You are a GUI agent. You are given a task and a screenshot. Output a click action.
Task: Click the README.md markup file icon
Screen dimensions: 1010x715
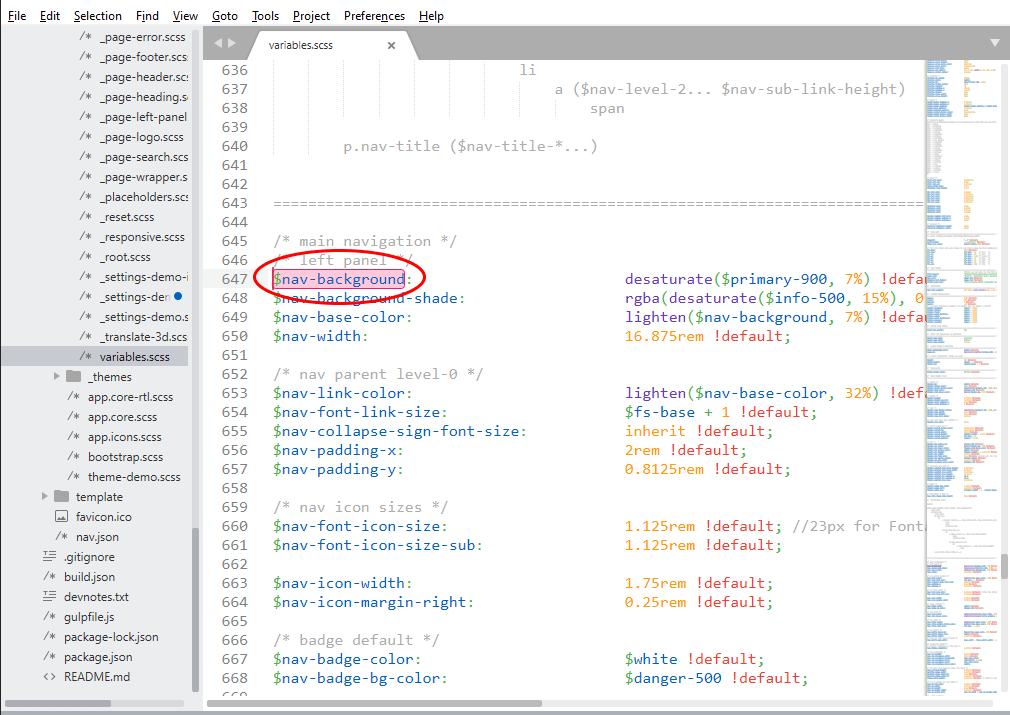coord(49,677)
